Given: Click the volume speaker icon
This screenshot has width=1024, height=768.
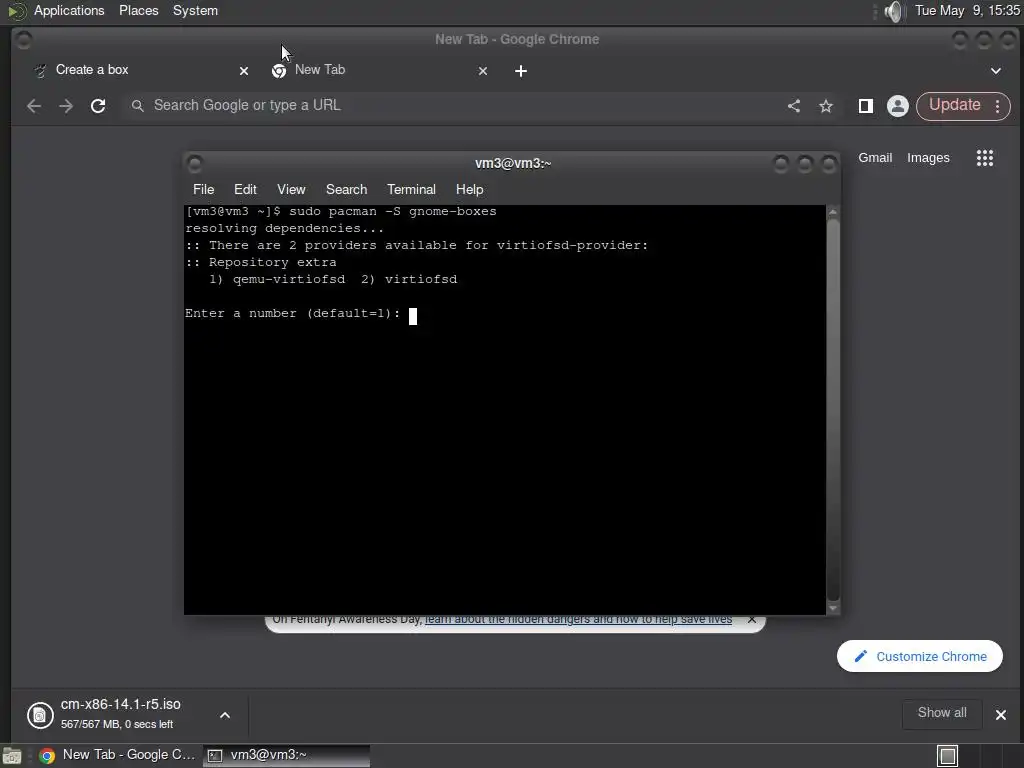Looking at the screenshot, I should (x=893, y=11).
